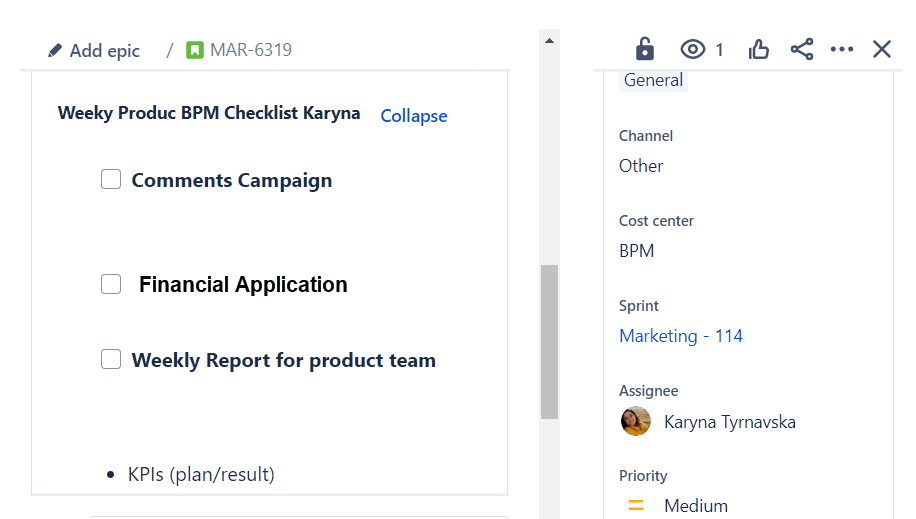
Task: Open the MAR-6319 issue link
Action: [x=251, y=50]
